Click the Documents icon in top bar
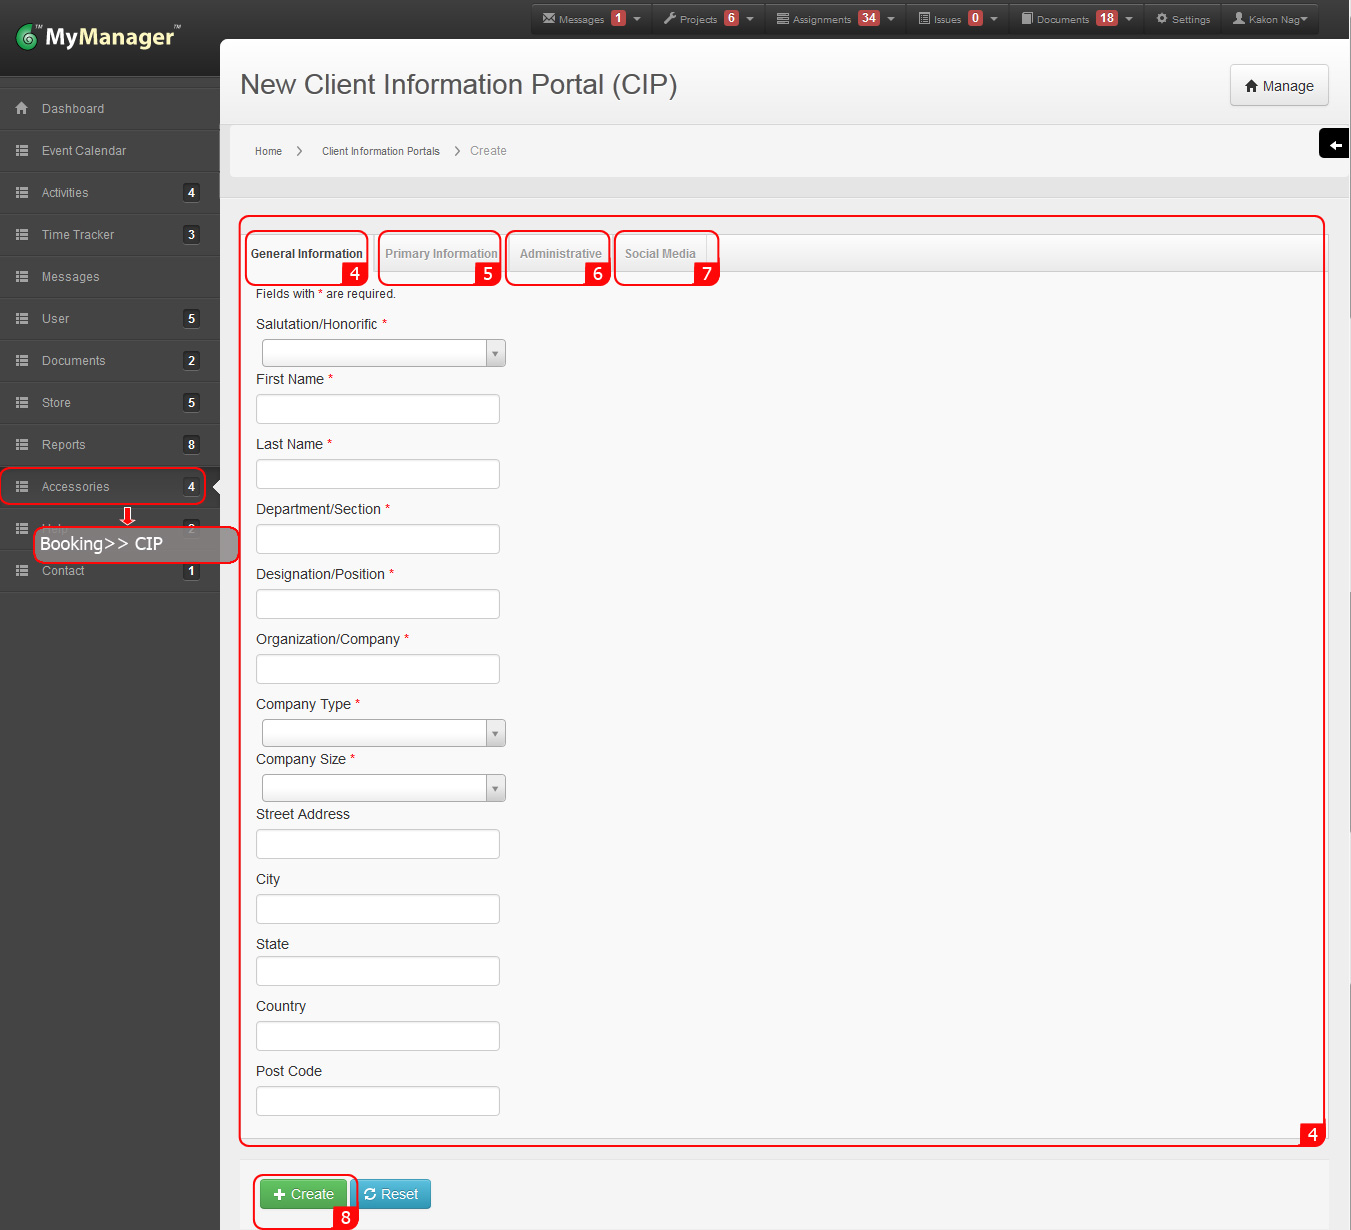1351x1230 pixels. point(1027,18)
